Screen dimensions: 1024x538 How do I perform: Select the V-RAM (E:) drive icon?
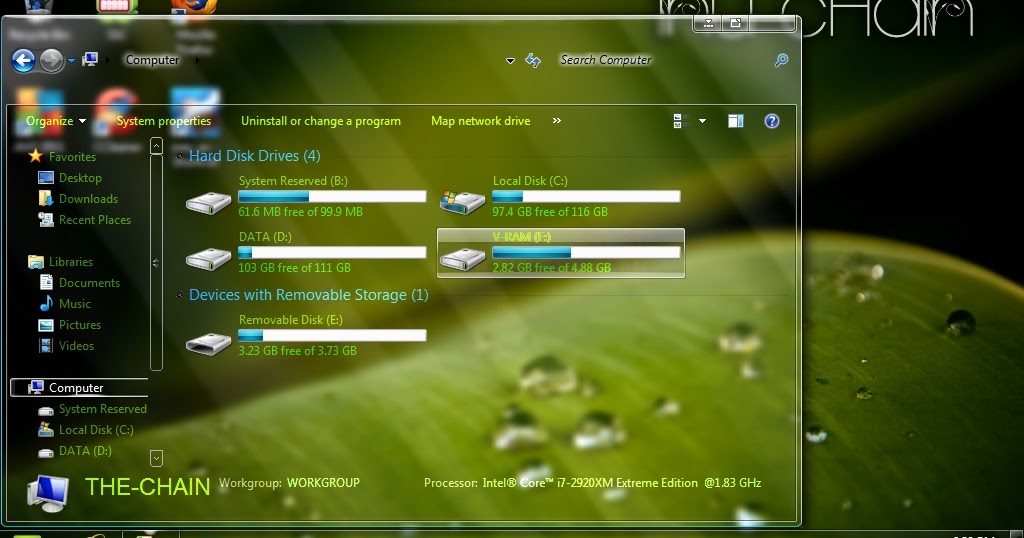tap(462, 259)
